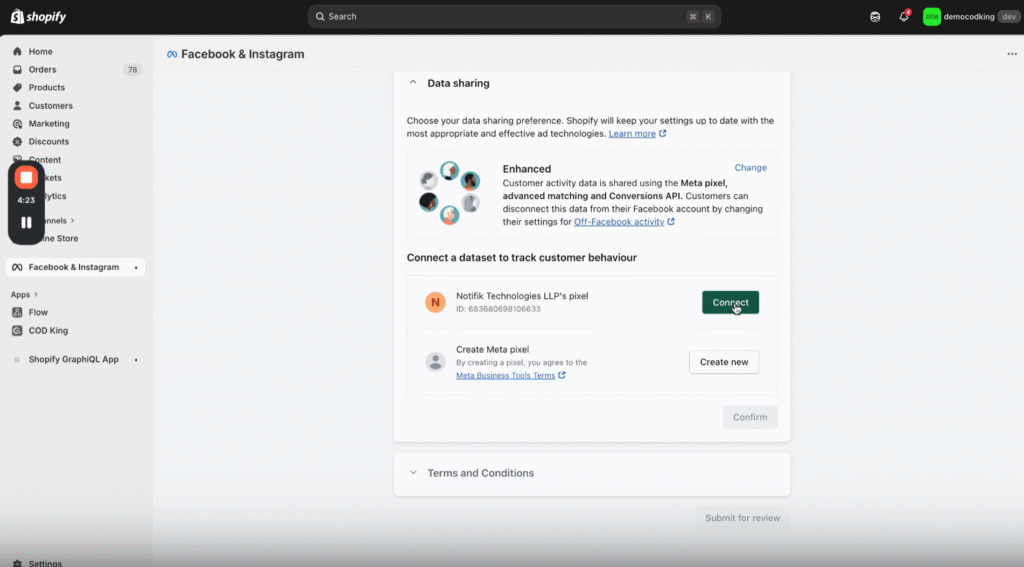Click Create new Meta pixel button
1024x567 pixels.
[723, 362]
